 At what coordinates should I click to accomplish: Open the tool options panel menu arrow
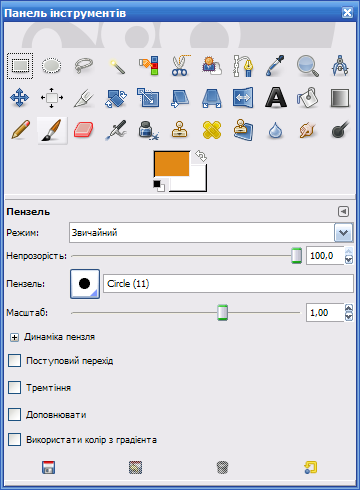pos(343,211)
